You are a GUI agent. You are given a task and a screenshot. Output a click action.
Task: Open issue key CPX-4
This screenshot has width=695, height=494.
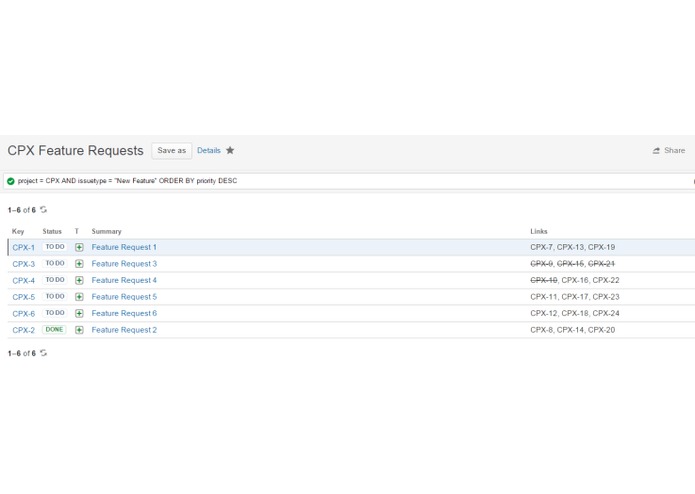coord(23,280)
